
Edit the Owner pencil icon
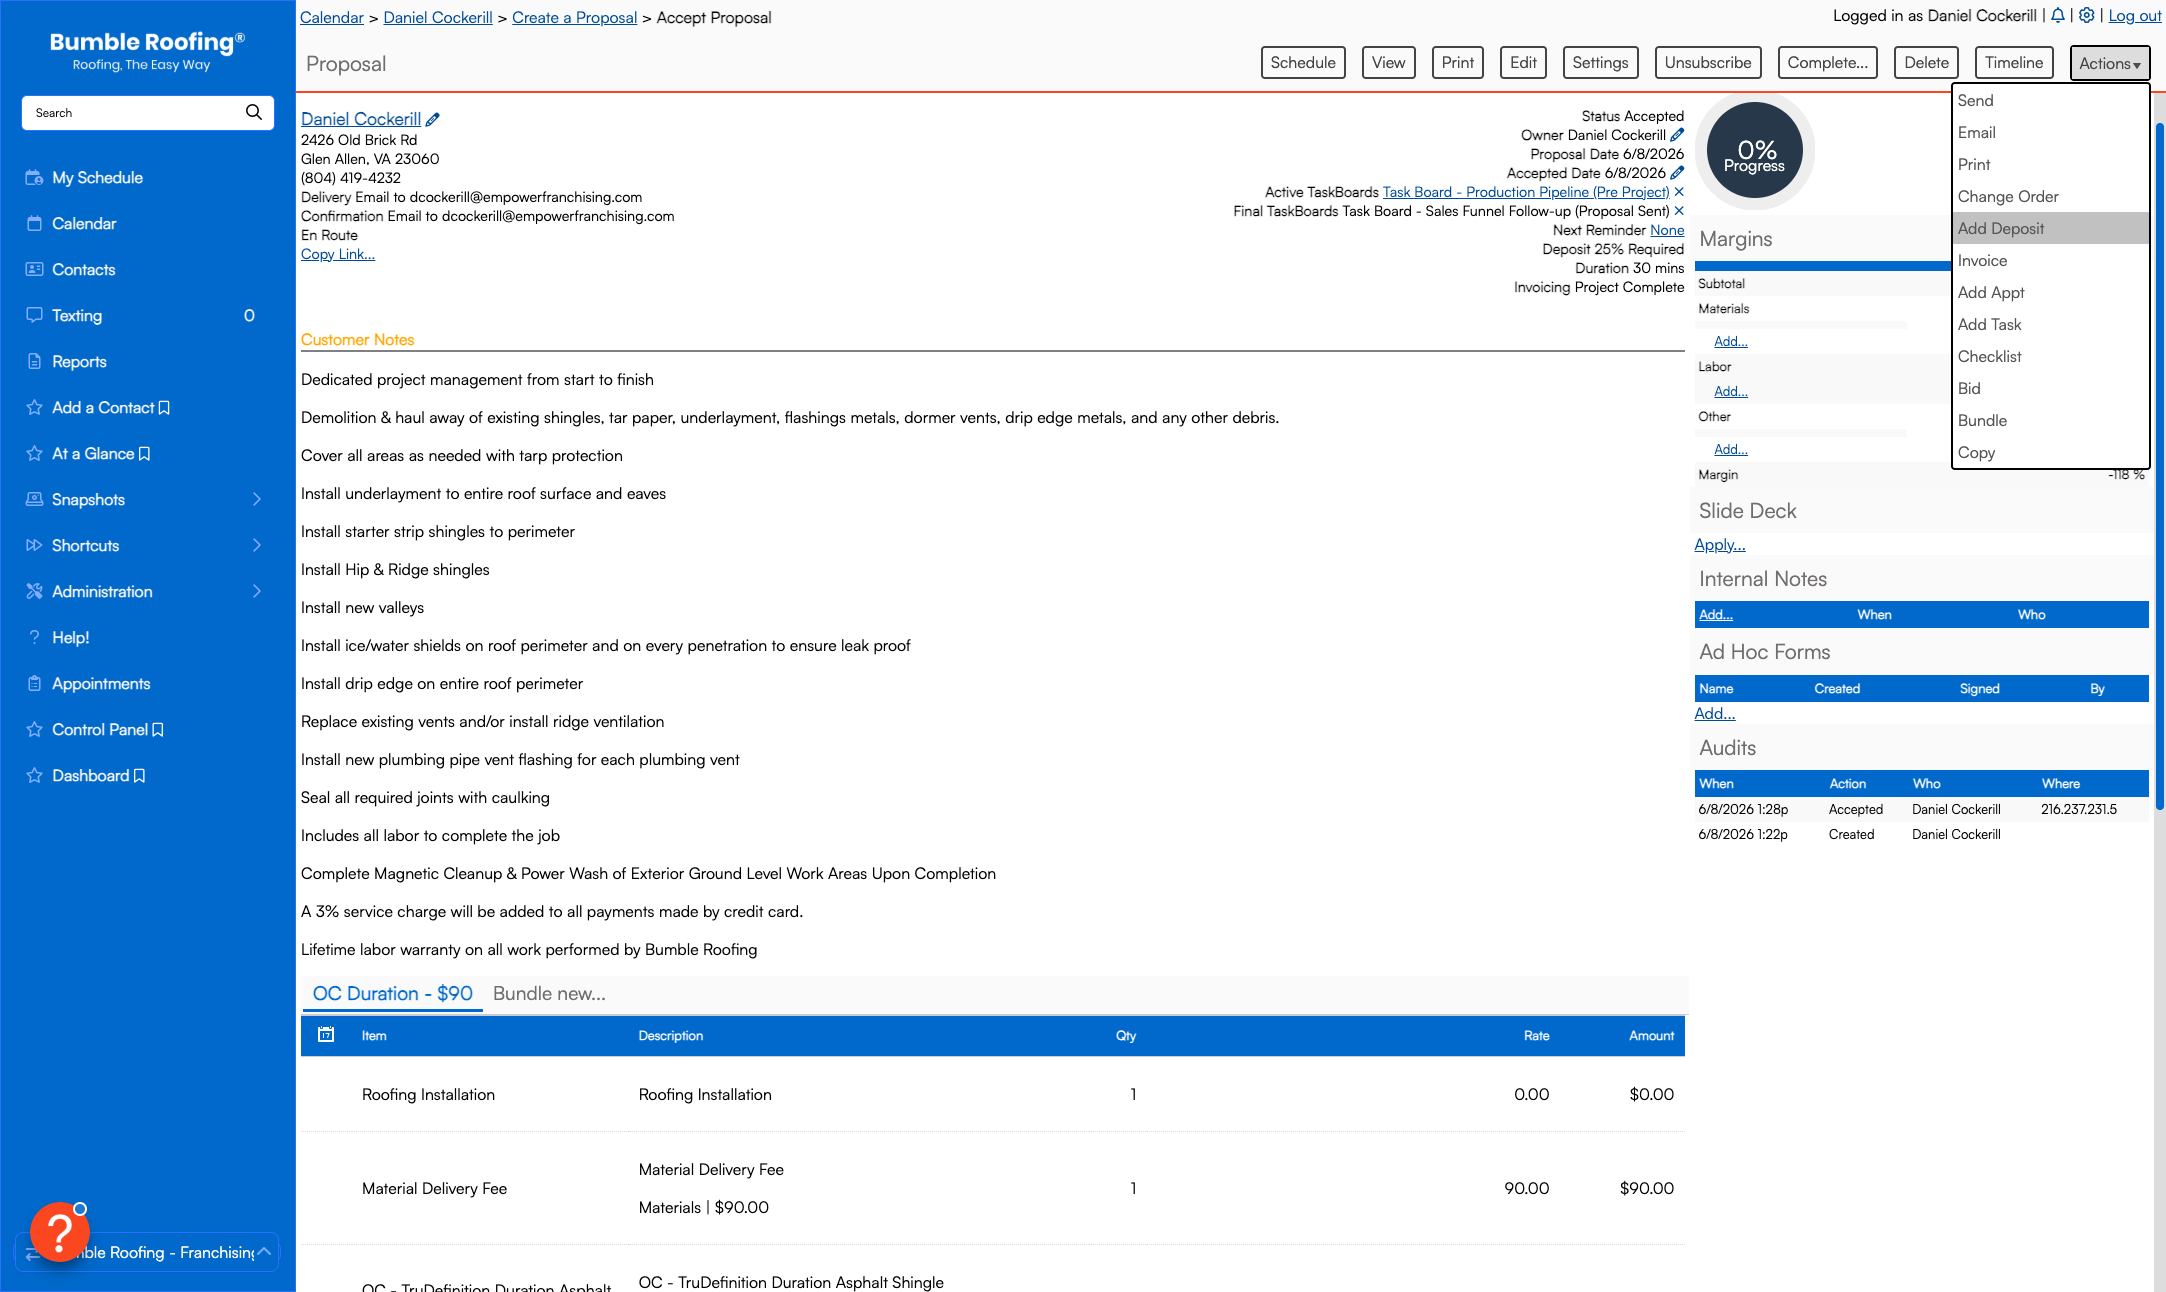pyautogui.click(x=1677, y=135)
